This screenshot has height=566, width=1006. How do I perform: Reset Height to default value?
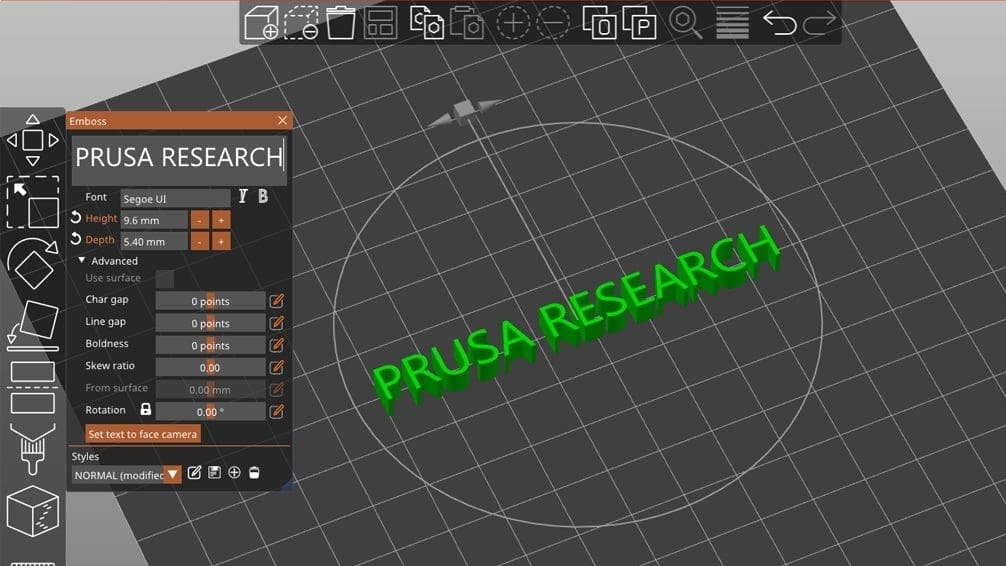[76, 218]
